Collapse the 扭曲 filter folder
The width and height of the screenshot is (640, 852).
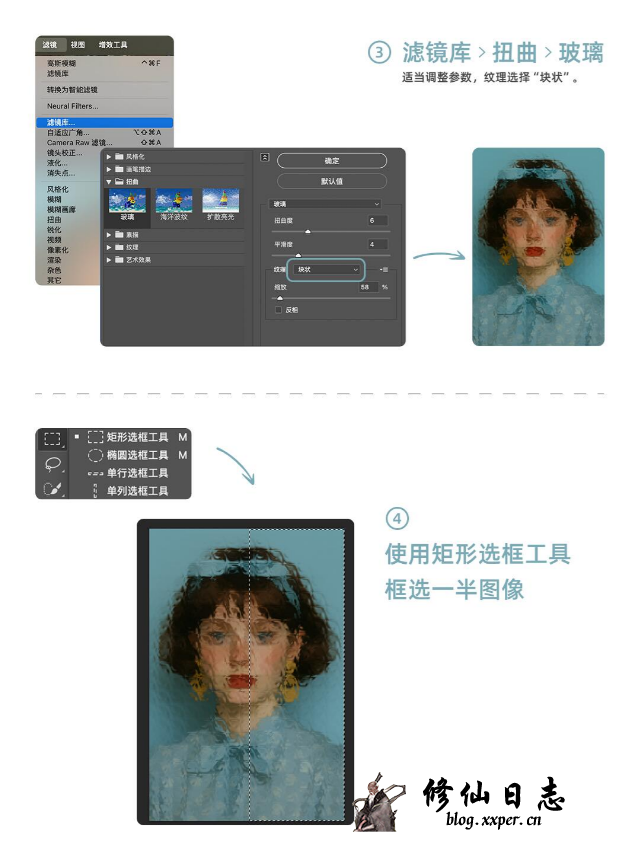109,182
